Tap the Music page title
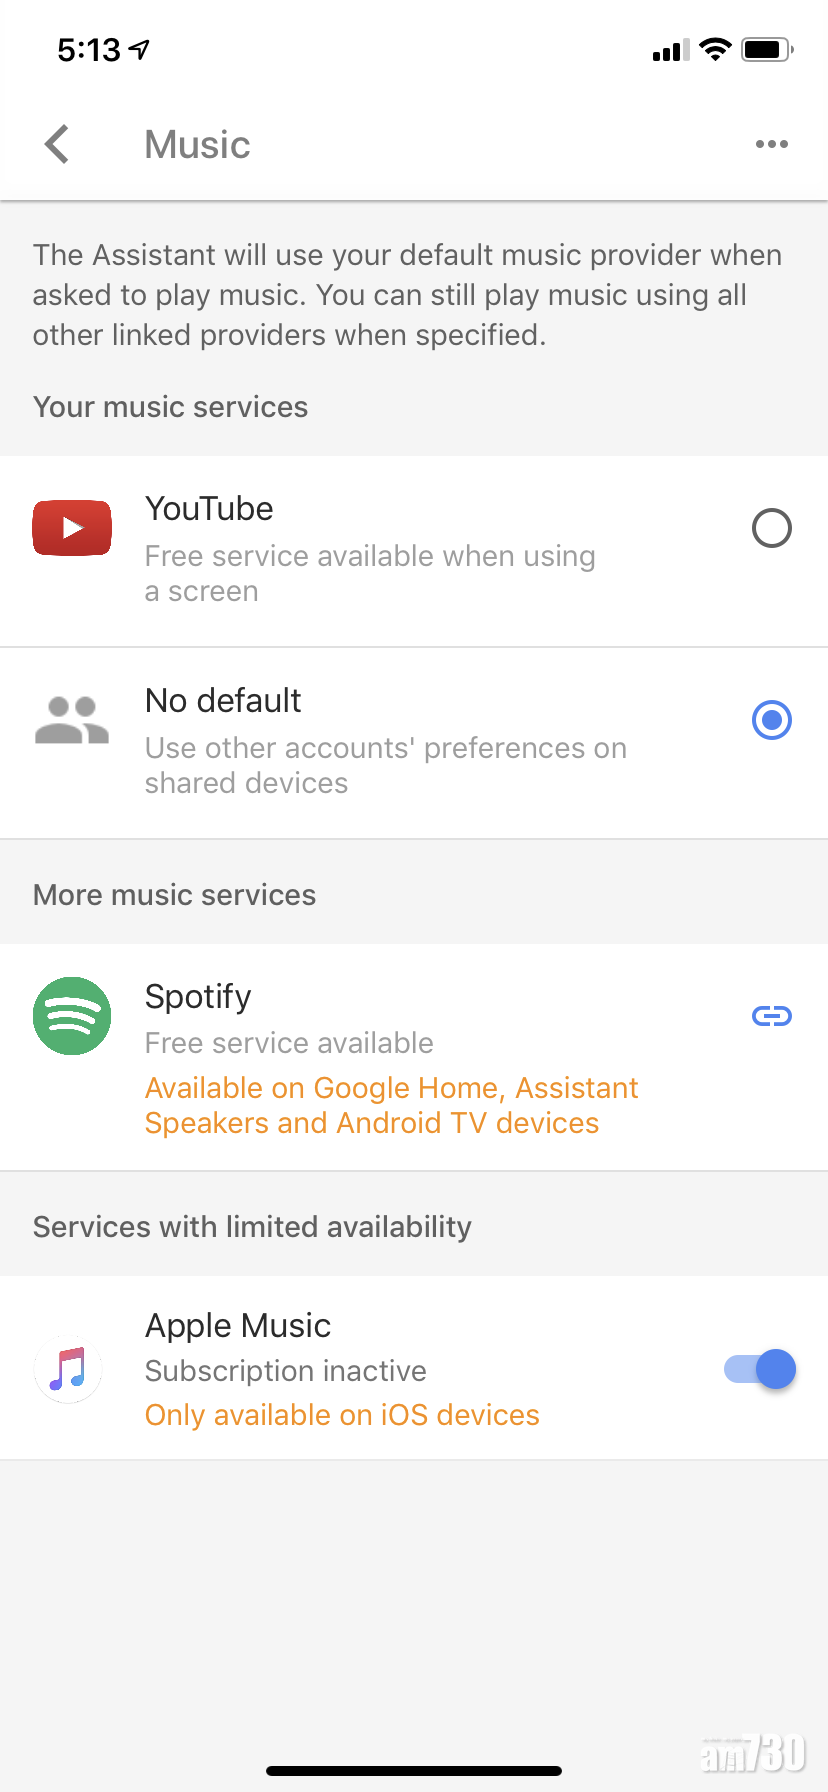The image size is (828, 1792). point(197,145)
